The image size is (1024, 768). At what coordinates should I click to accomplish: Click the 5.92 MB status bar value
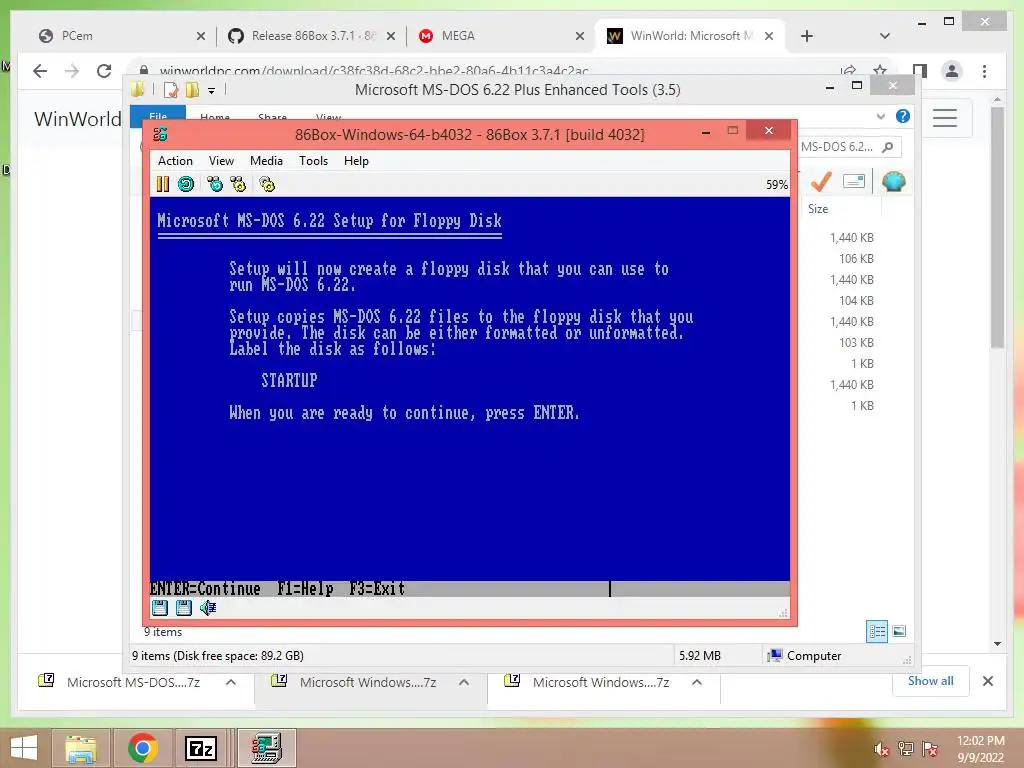pyautogui.click(x=699, y=656)
